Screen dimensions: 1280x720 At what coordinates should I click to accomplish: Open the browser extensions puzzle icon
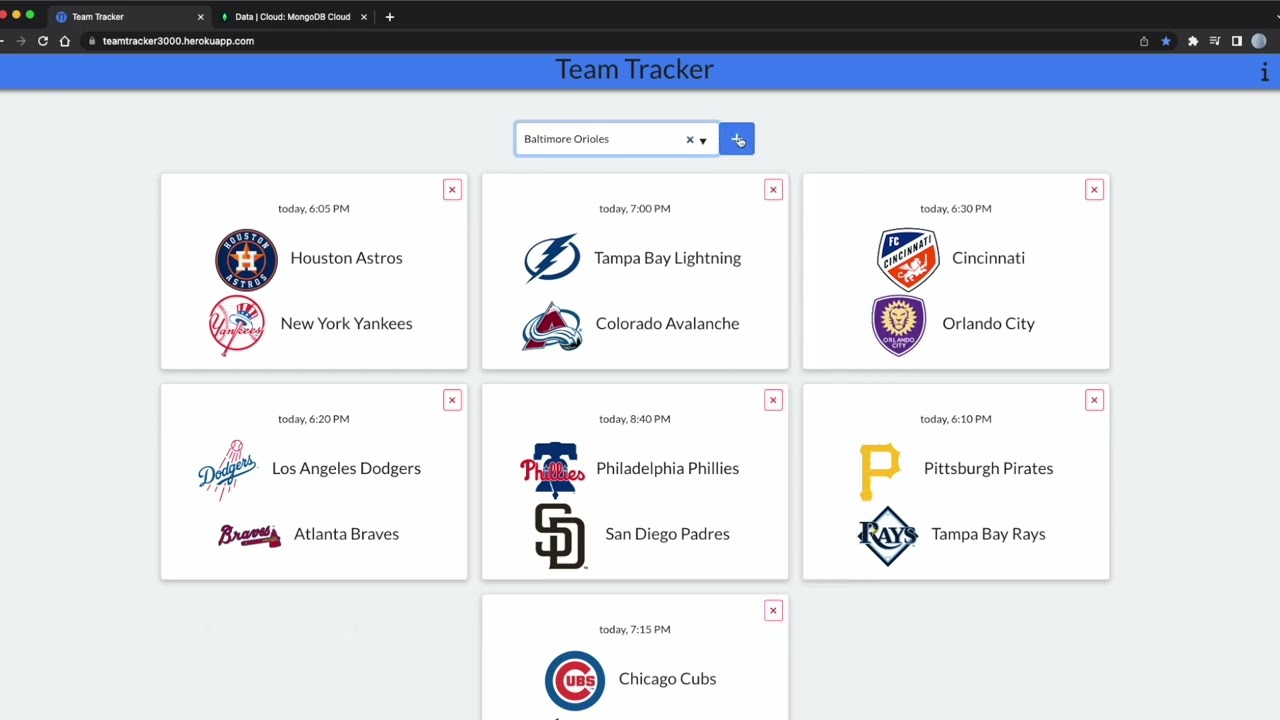pyautogui.click(x=1193, y=41)
